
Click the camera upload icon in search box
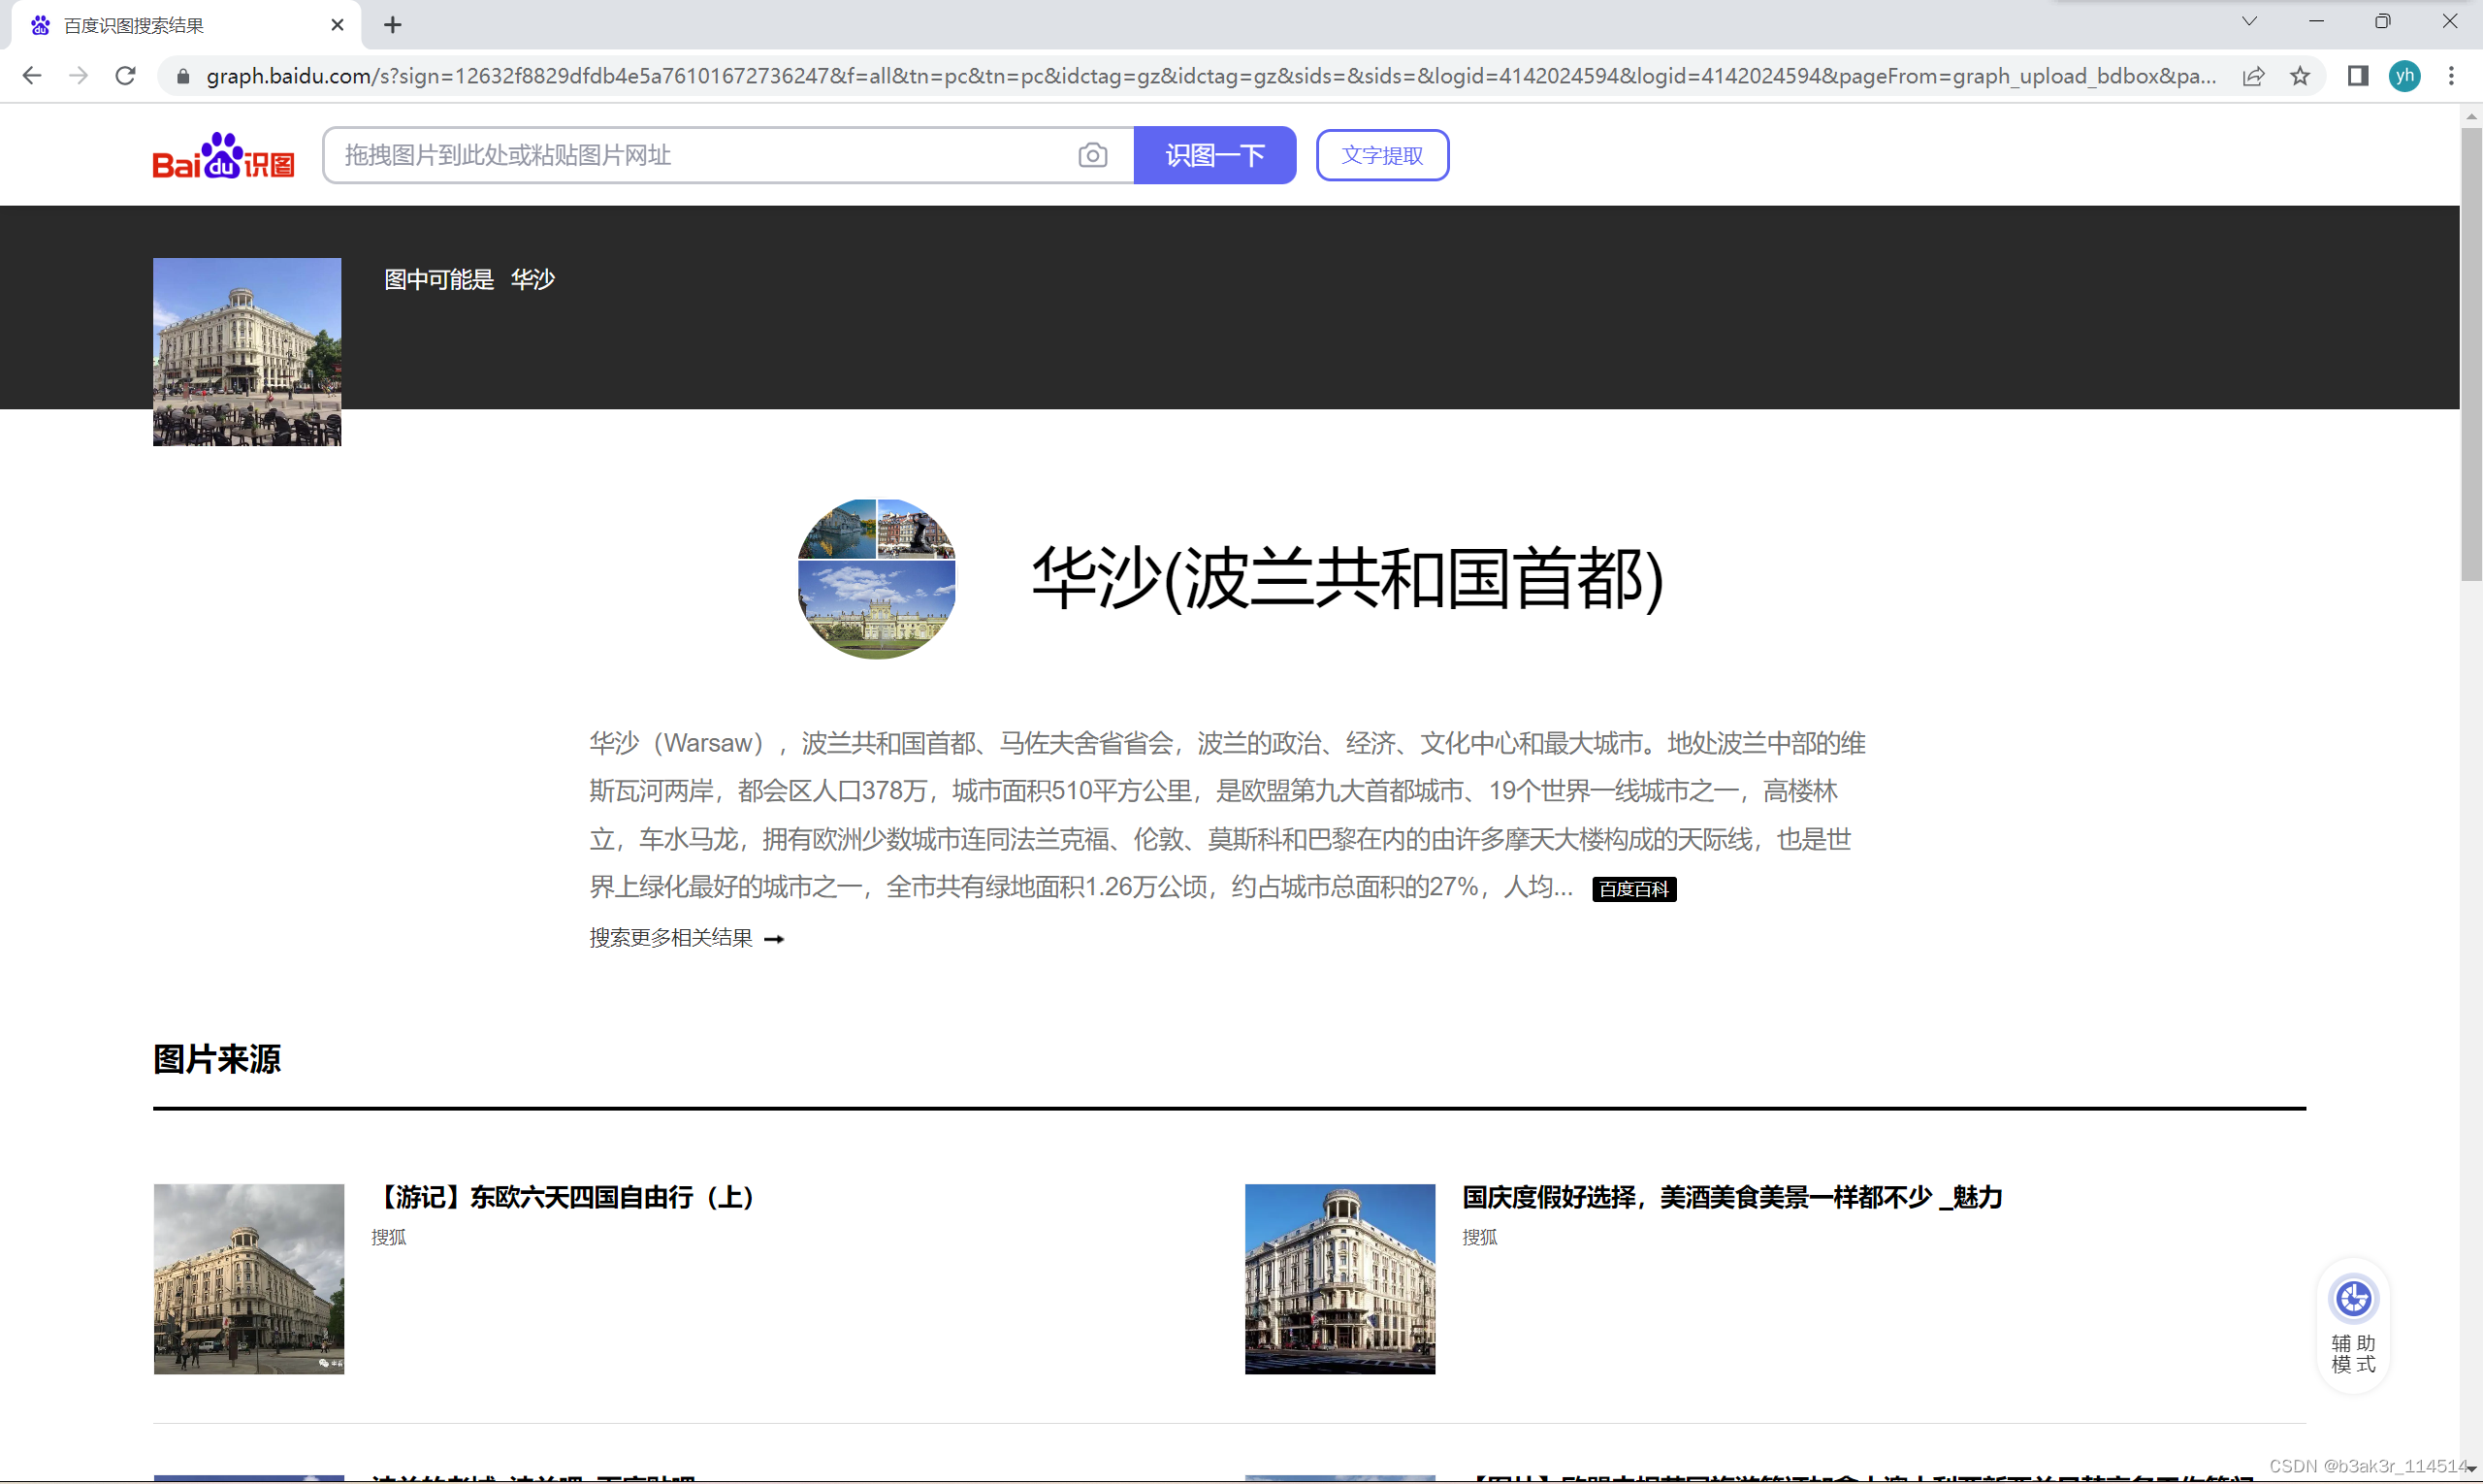pos(1092,155)
